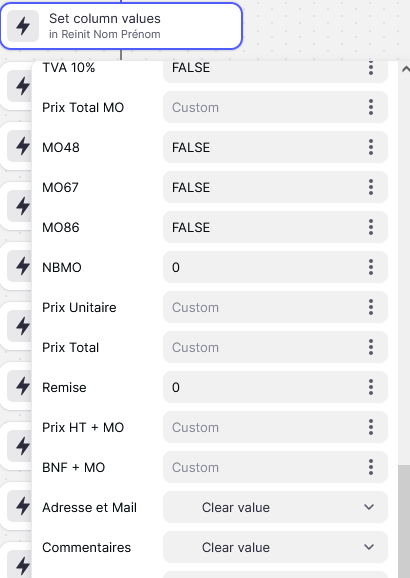Open the three-dot menu for Prix HT + MO
Image resolution: width=410 pixels, height=578 pixels.
click(x=371, y=427)
